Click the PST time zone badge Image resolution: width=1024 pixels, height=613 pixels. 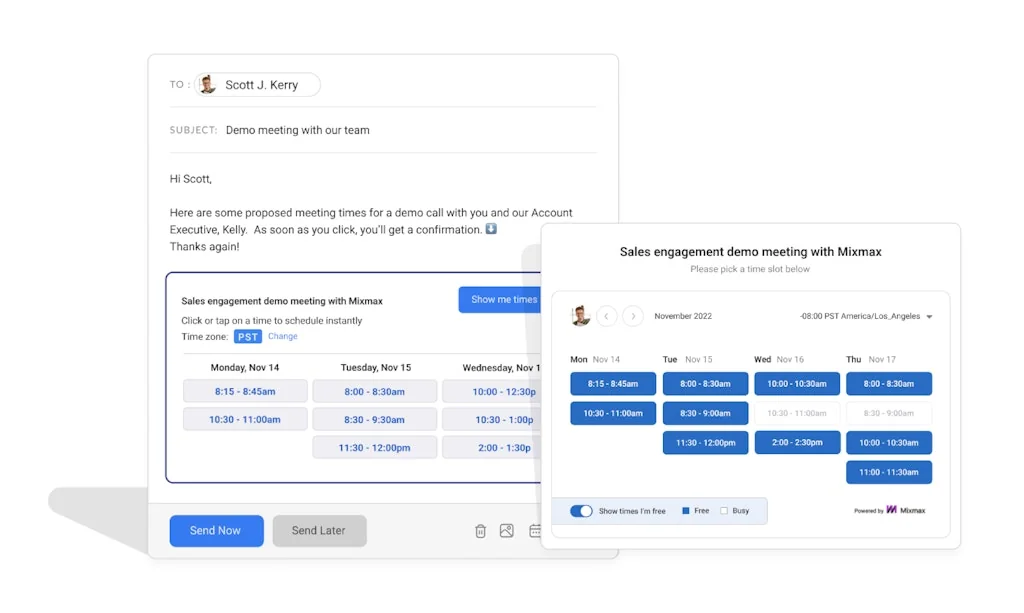[247, 336]
